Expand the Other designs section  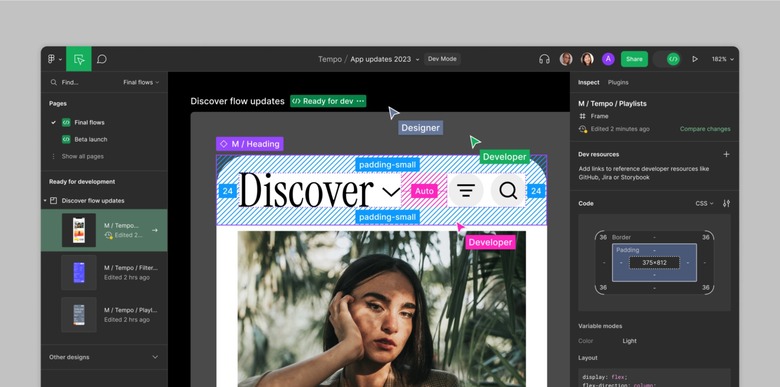pyautogui.click(x=155, y=357)
